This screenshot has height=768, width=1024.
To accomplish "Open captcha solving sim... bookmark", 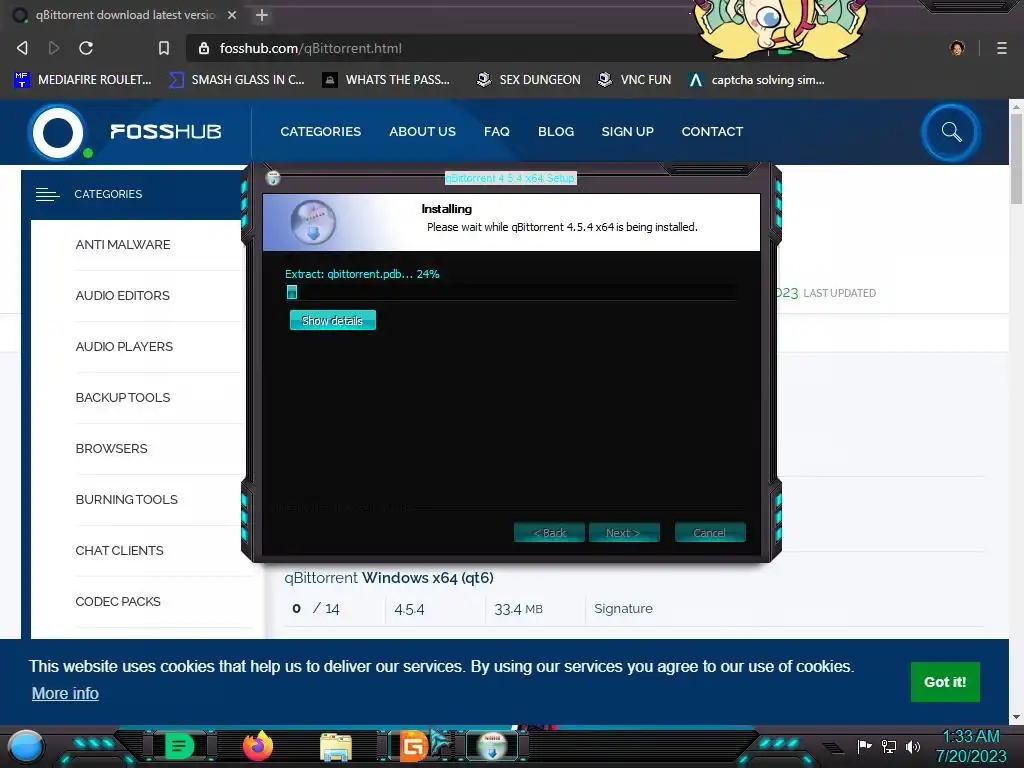I will pyautogui.click(x=758, y=80).
